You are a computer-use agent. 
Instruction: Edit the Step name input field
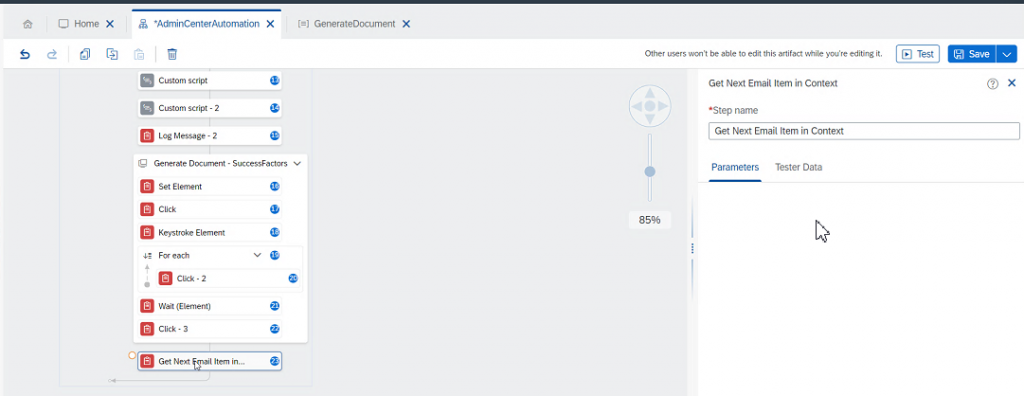point(864,131)
